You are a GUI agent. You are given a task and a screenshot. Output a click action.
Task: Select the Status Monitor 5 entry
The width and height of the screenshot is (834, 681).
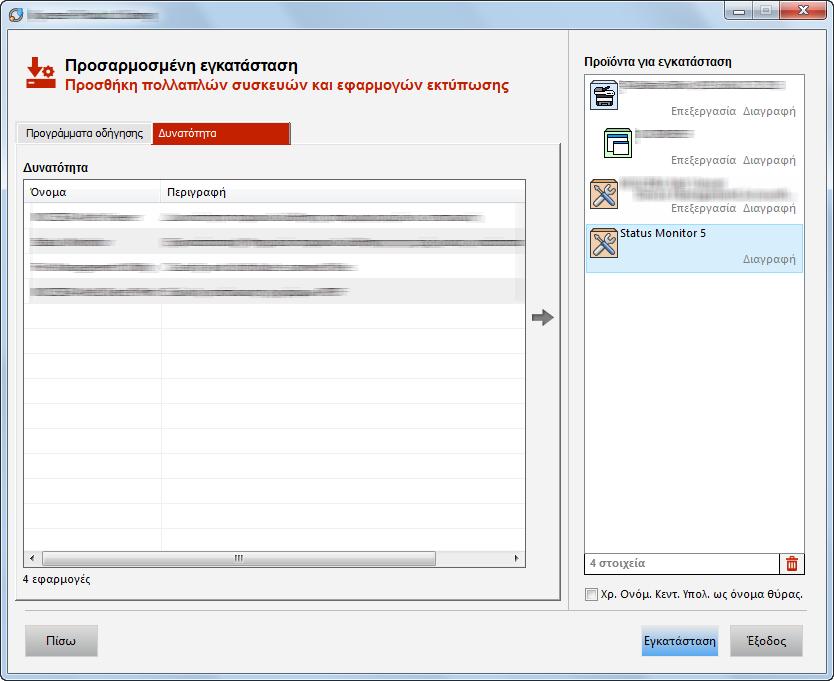click(694, 248)
